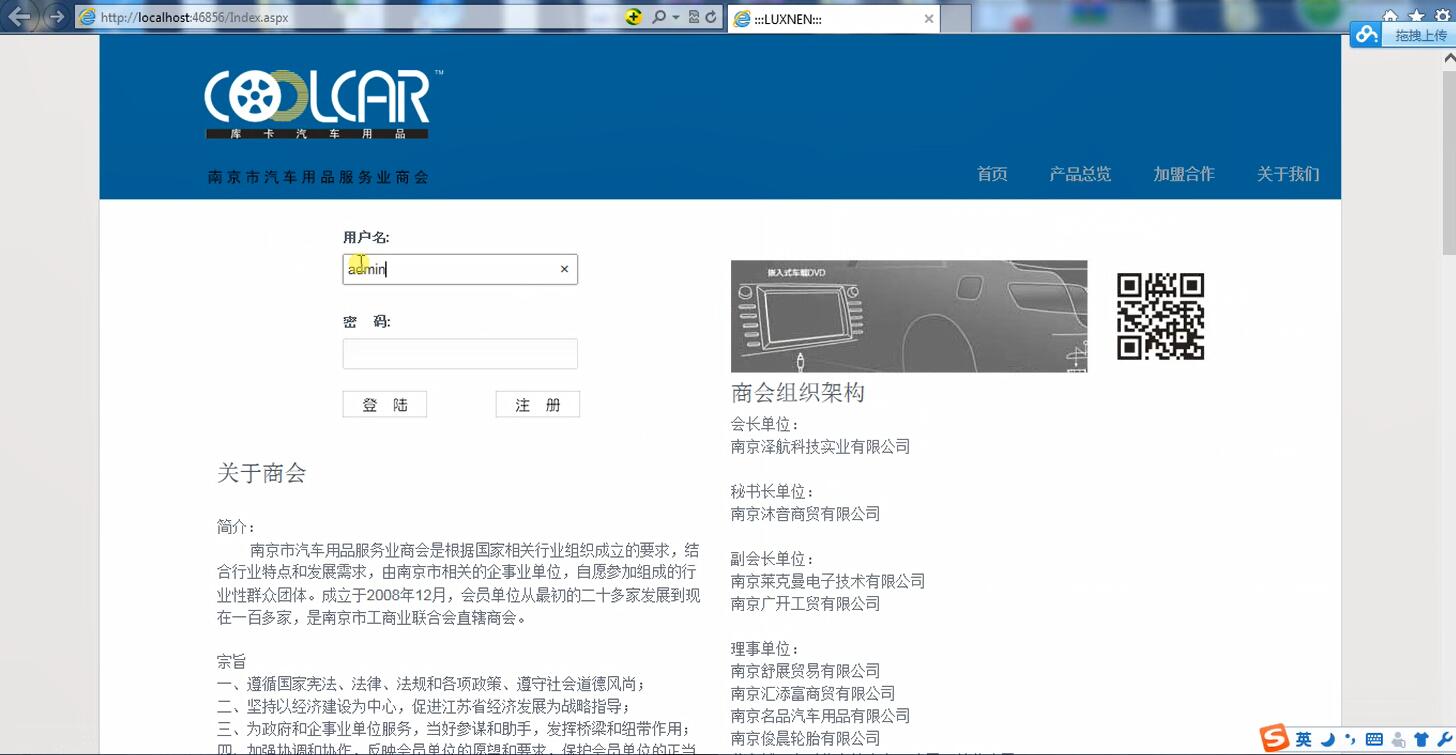
Task: Select the :::LUXNEN::: browser tab
Action: coord(833,19)
